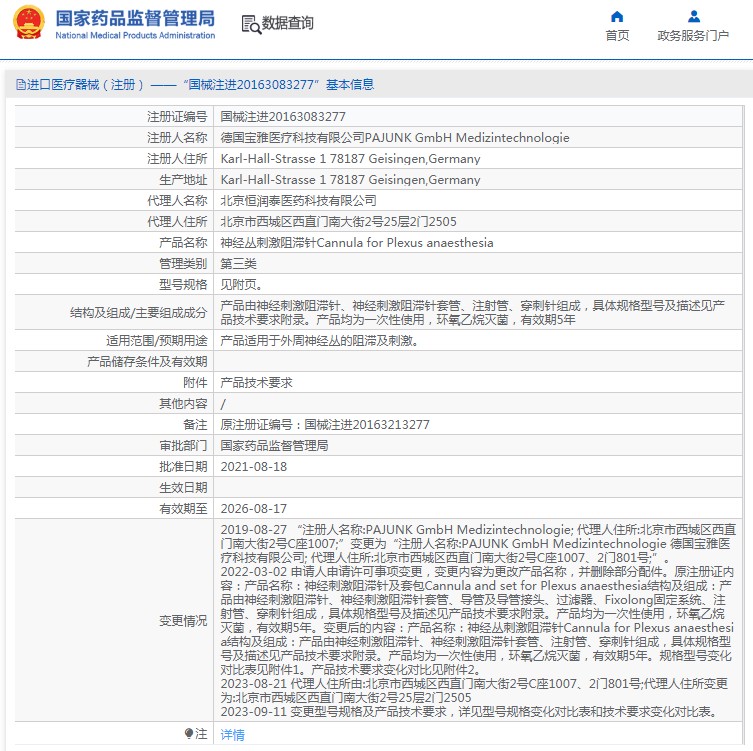Click the 产品储存条件及有效期 row label
753x751 pixels.
coord(147,362)
